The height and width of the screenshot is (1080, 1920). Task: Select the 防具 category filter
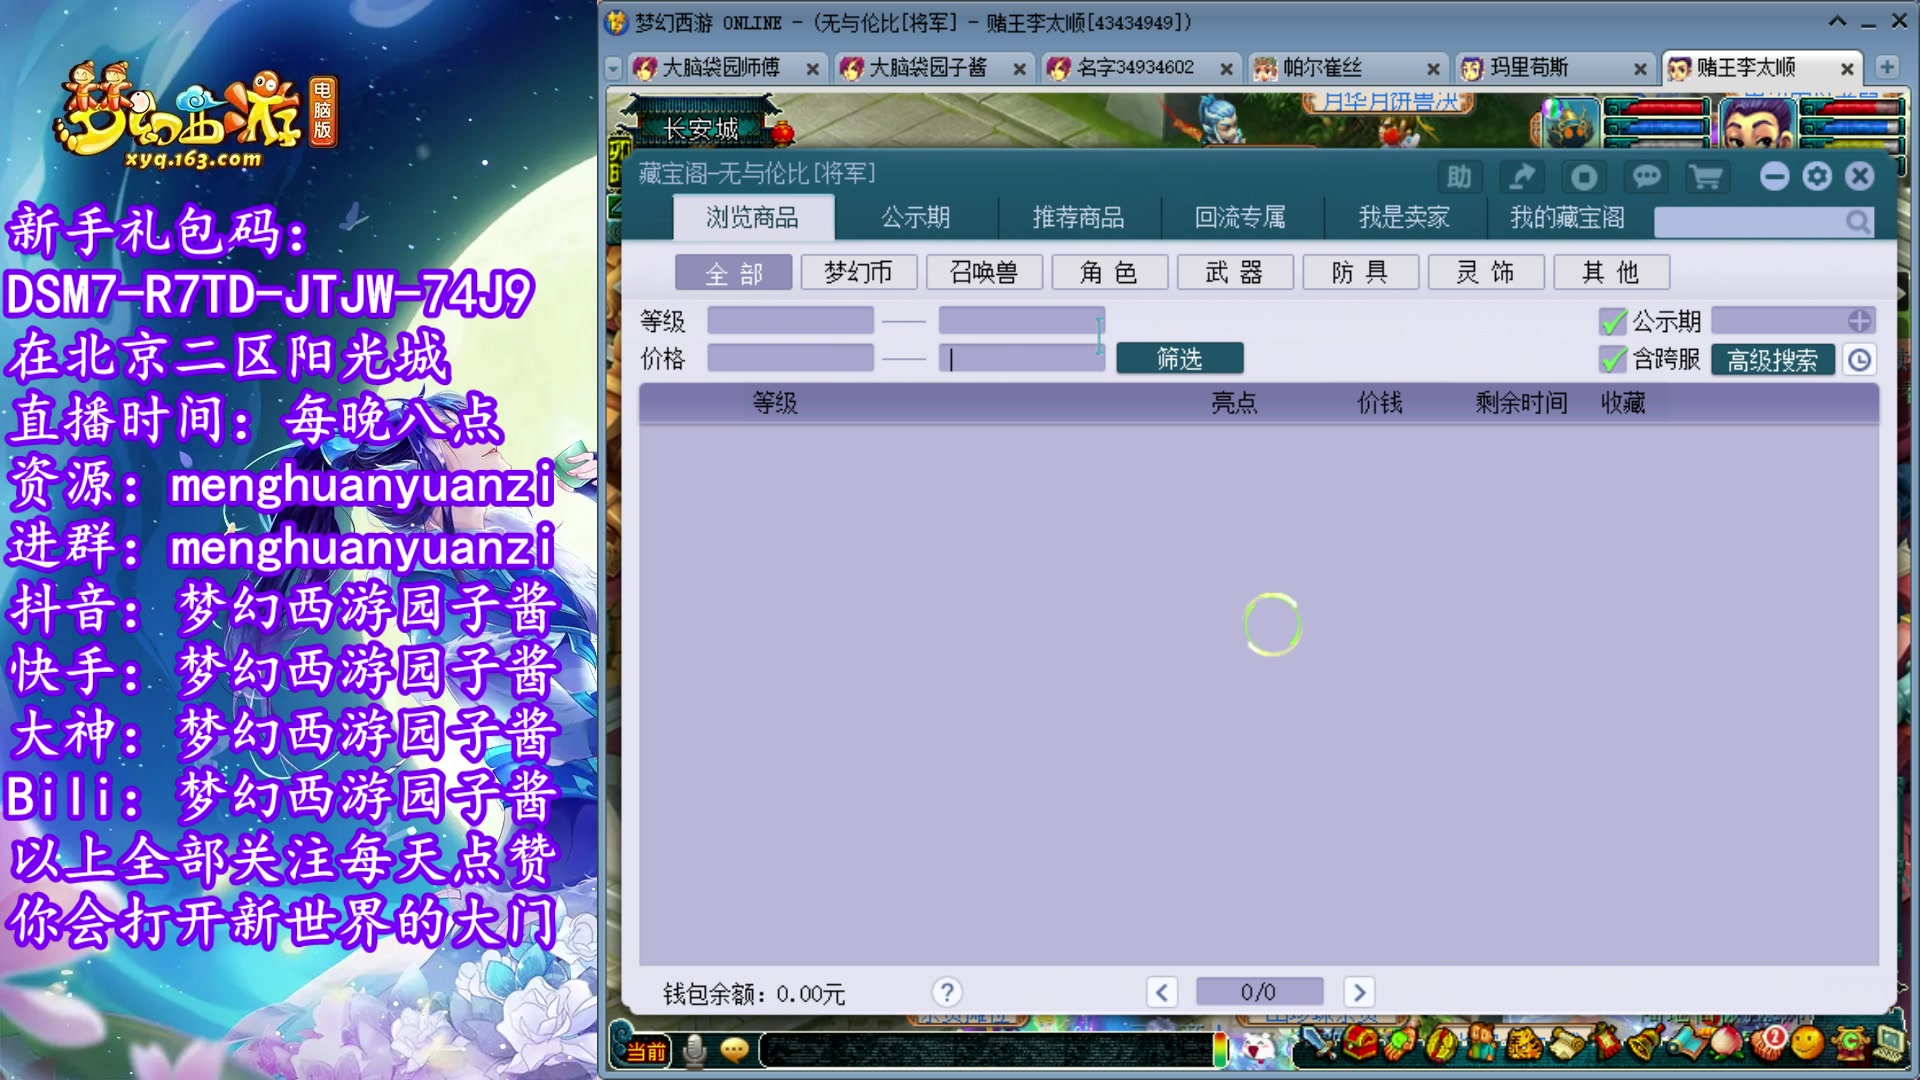pyautogui.click(x=1360, y=272)
